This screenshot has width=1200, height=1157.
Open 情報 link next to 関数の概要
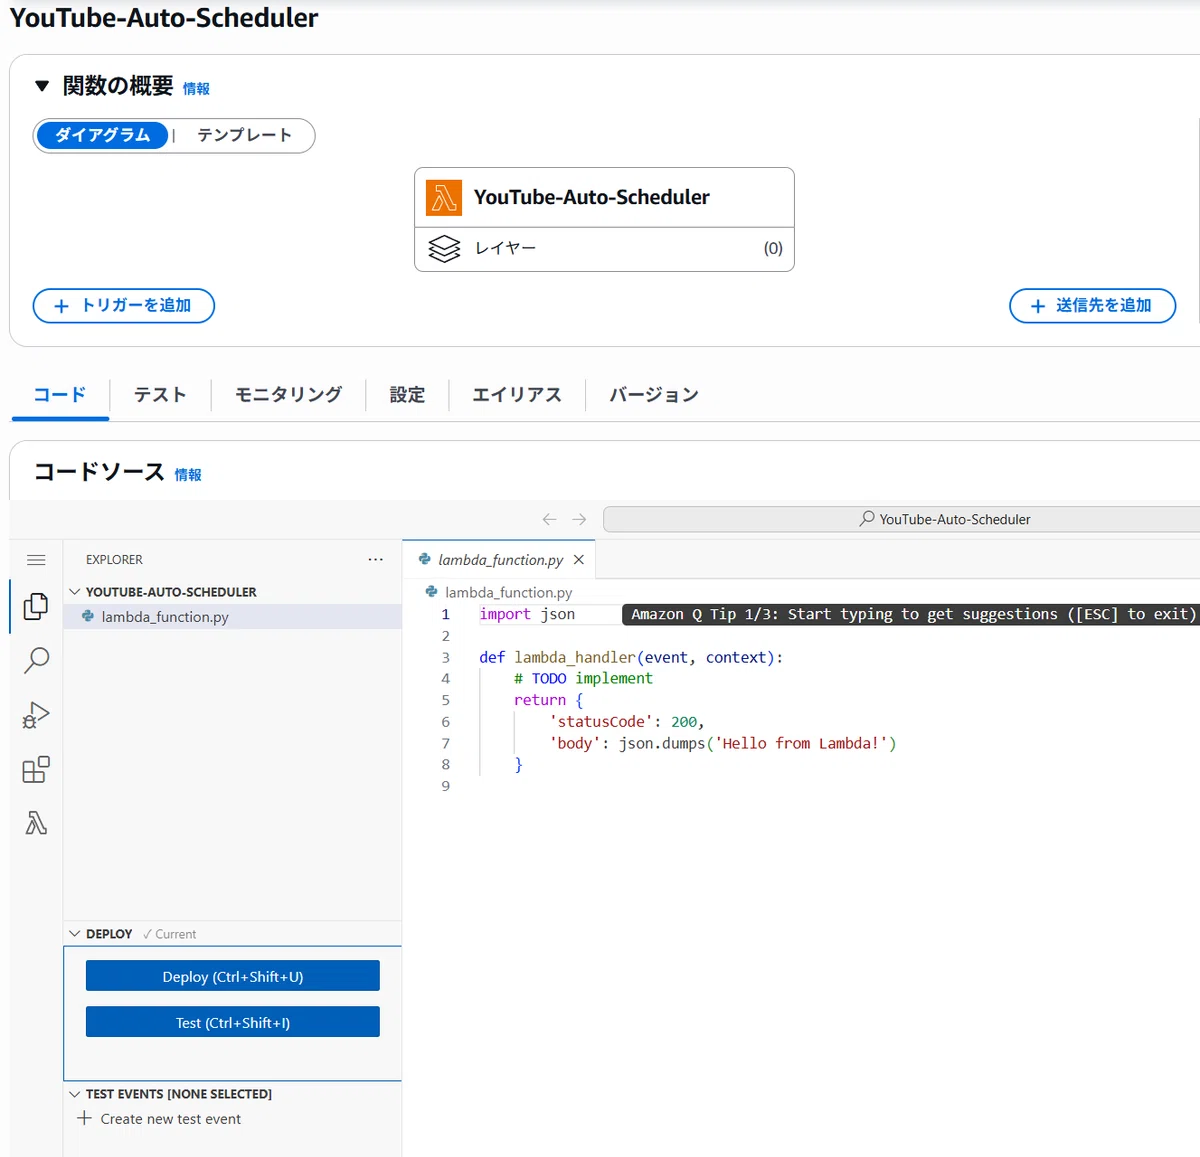click(196, 89)
